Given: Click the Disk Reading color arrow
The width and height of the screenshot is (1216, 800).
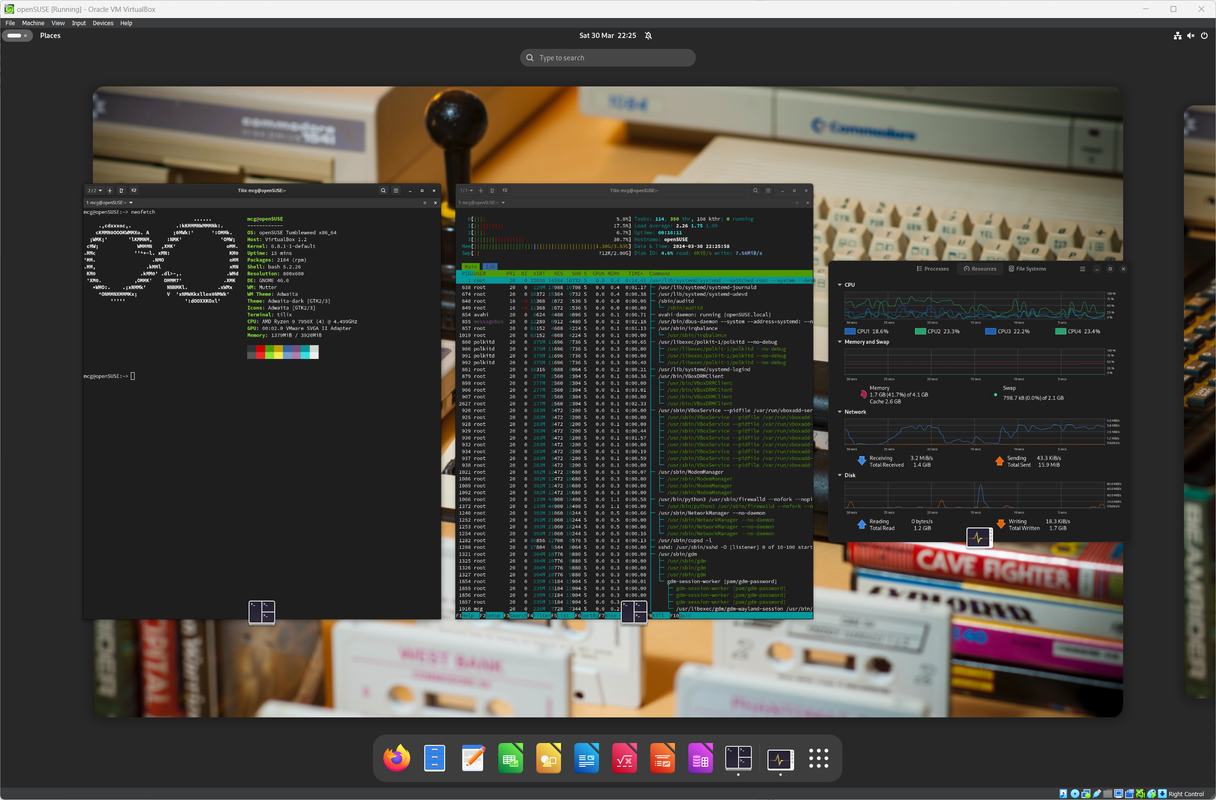Looking at the screenshot, I should (x=862, y=524).
